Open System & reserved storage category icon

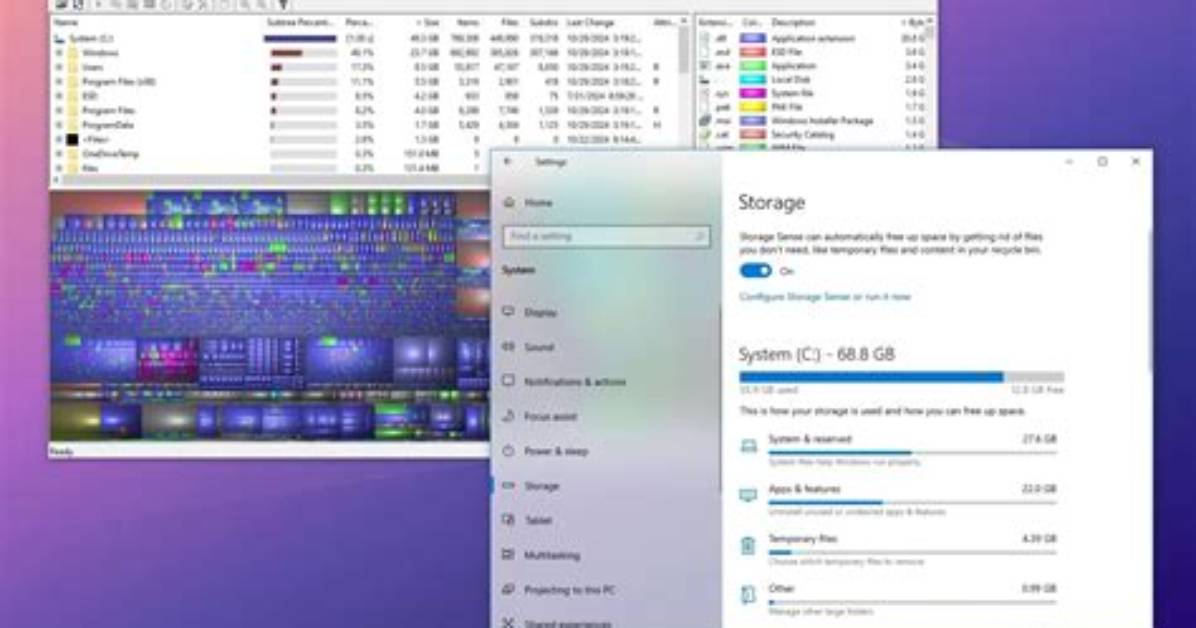[749, 446]
